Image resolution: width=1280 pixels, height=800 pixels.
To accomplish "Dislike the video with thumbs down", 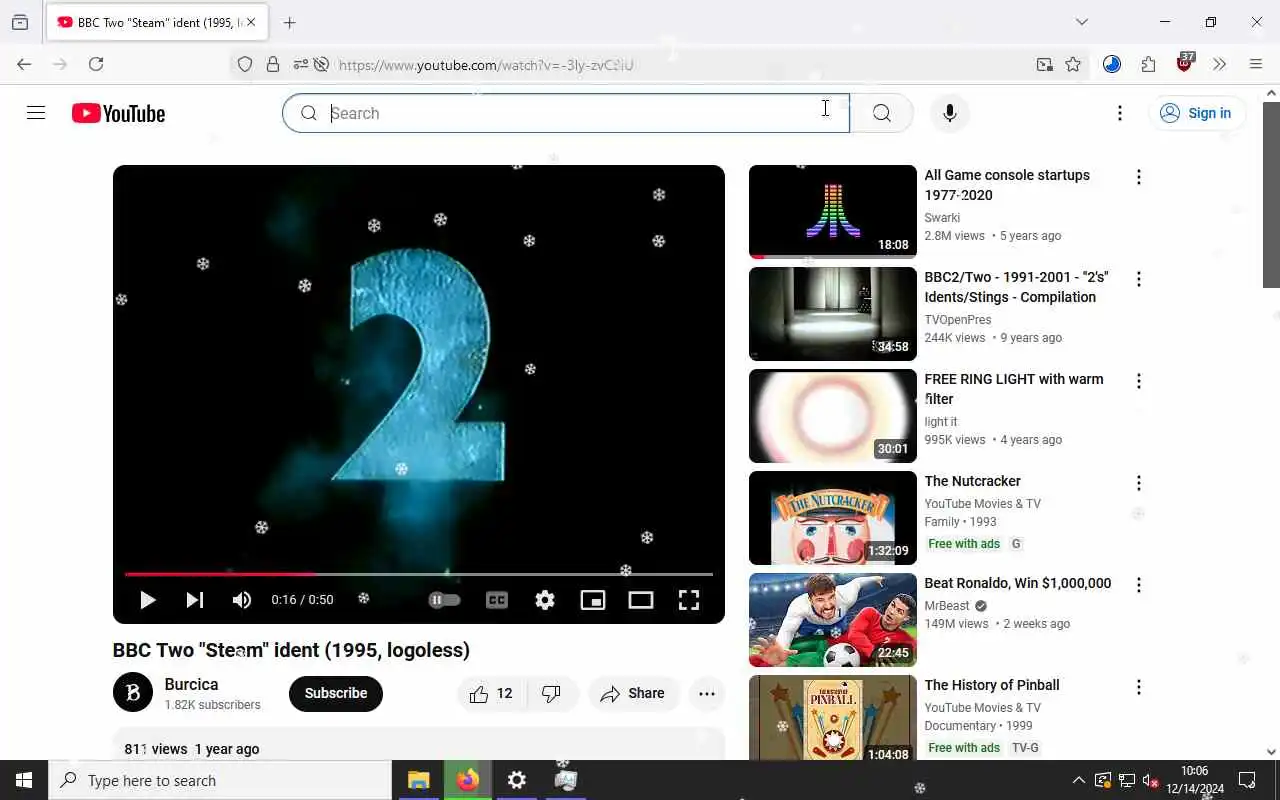I will click(552, 693).
